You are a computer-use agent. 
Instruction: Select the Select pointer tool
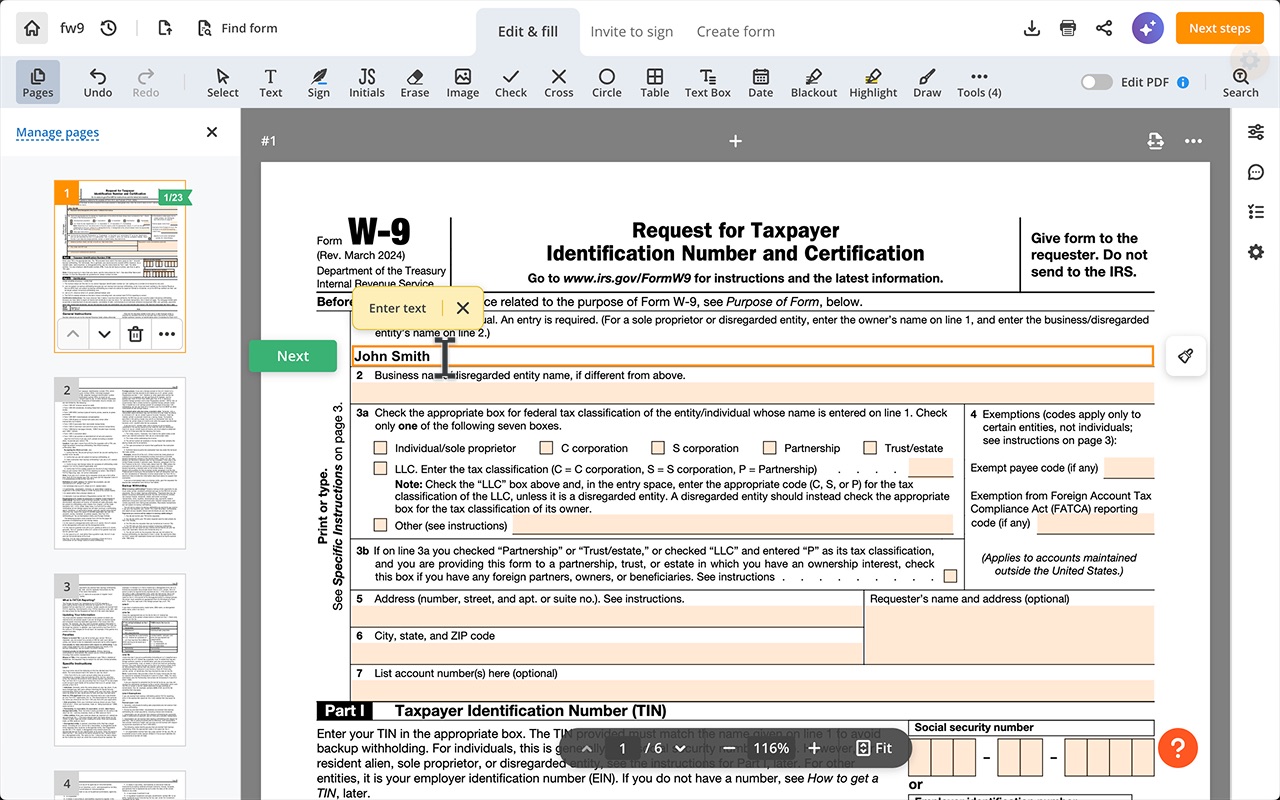(223, 82)
